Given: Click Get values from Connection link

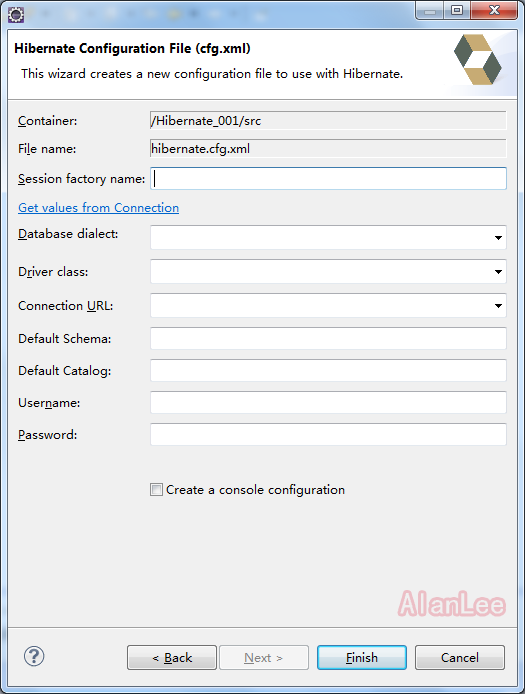Looking at the screenshot, I should 98,208.
